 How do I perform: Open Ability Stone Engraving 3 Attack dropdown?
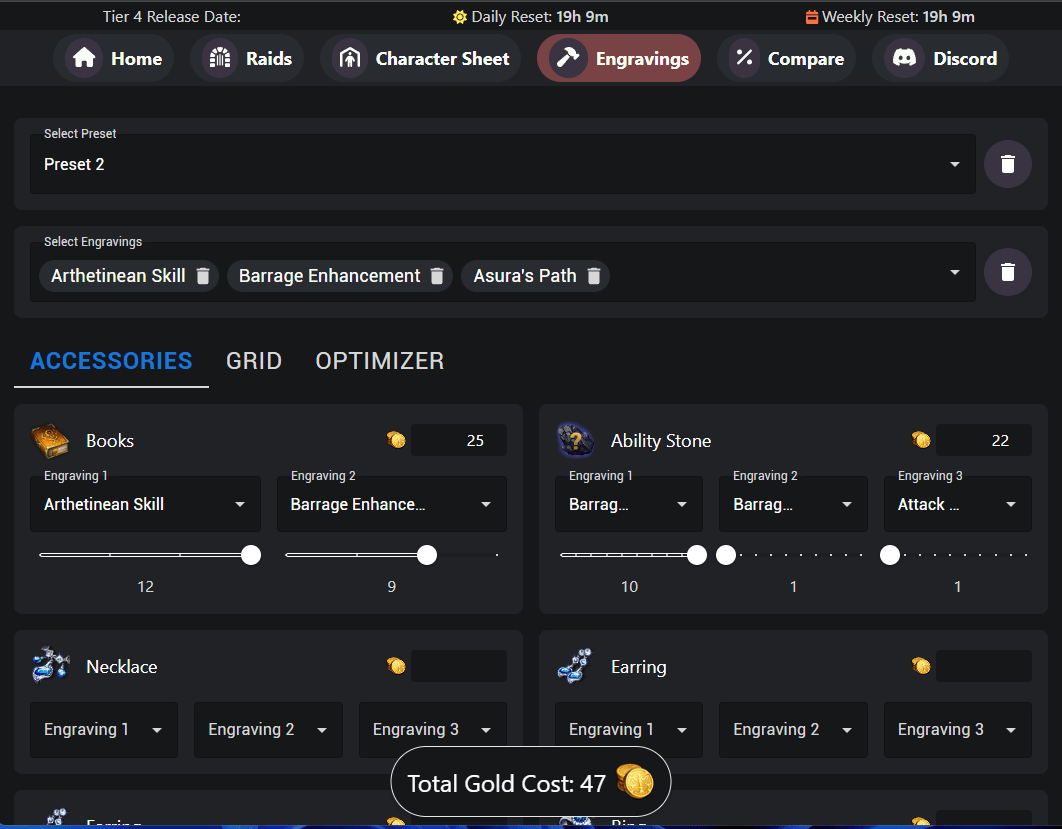957,505
